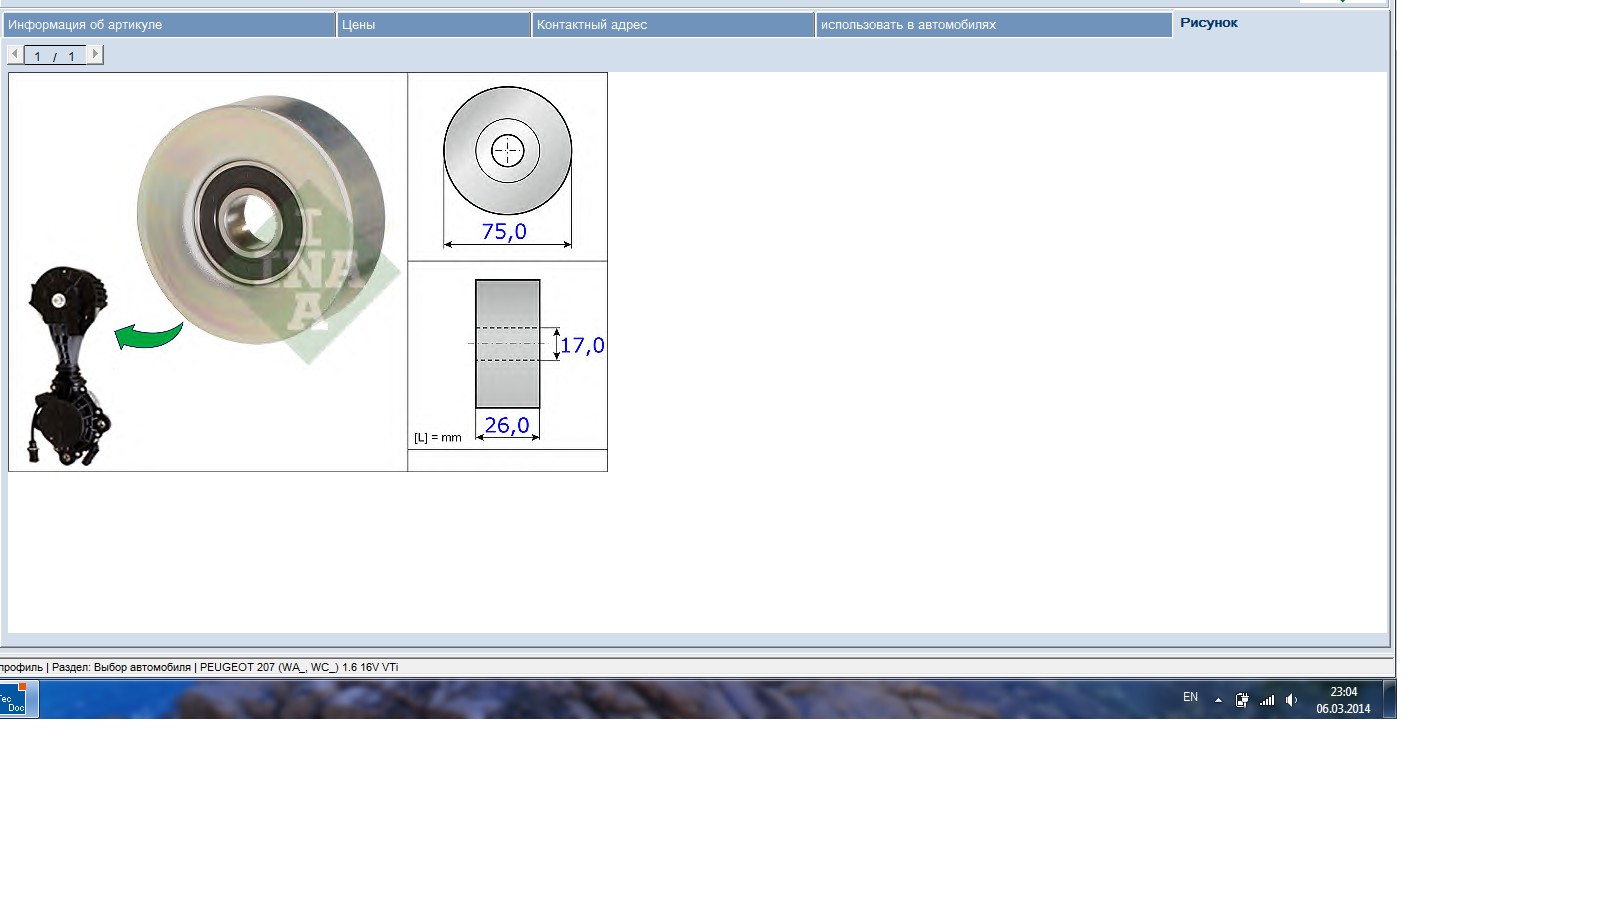Image resolution: width=1600 pixels, height=900 pixels.
Task: Open the EN language selector
Action: click(x=1190, y=698)
